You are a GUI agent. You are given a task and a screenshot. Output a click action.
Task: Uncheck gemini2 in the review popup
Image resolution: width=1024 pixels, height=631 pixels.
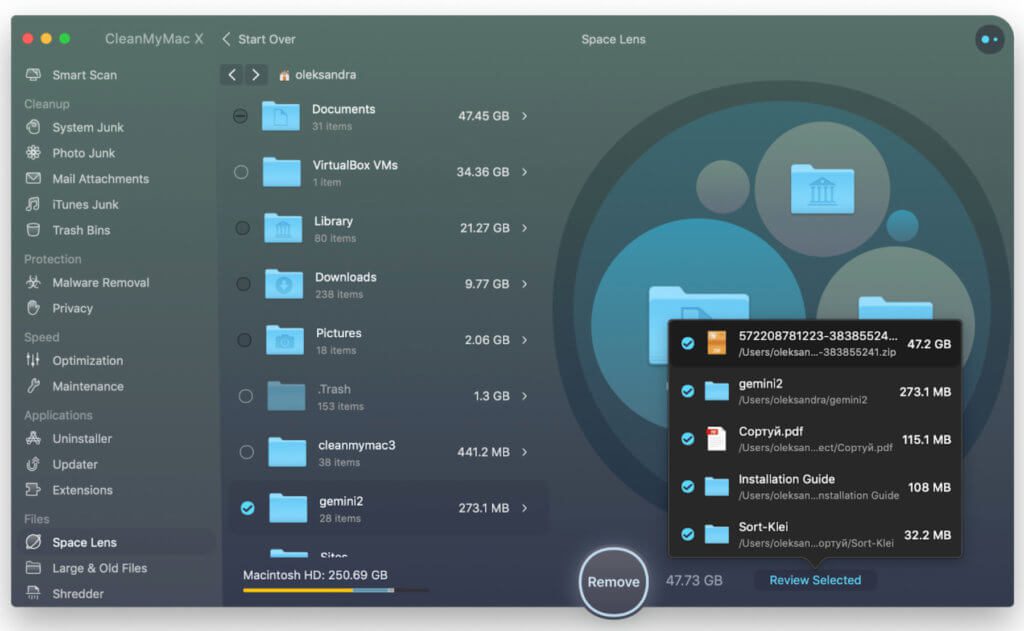pyautogui.click(x=688, y=391)
